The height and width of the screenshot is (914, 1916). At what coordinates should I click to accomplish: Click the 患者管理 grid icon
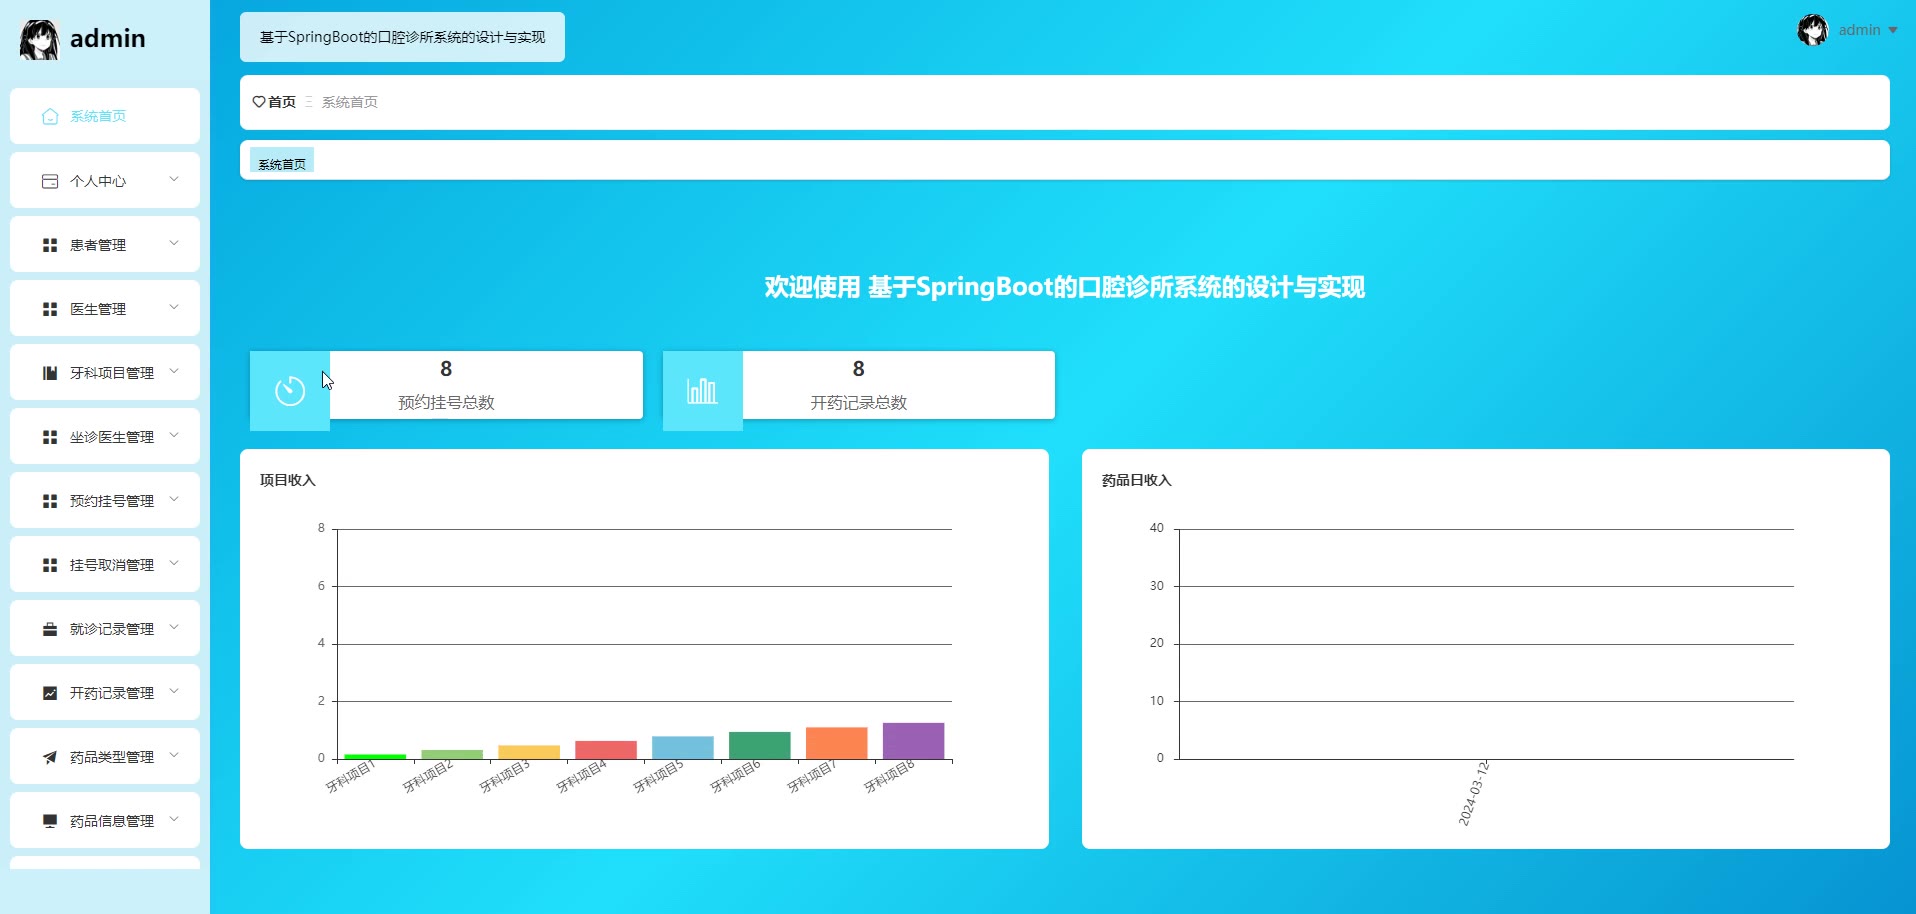pyautogui.click(x=50, y=245)
